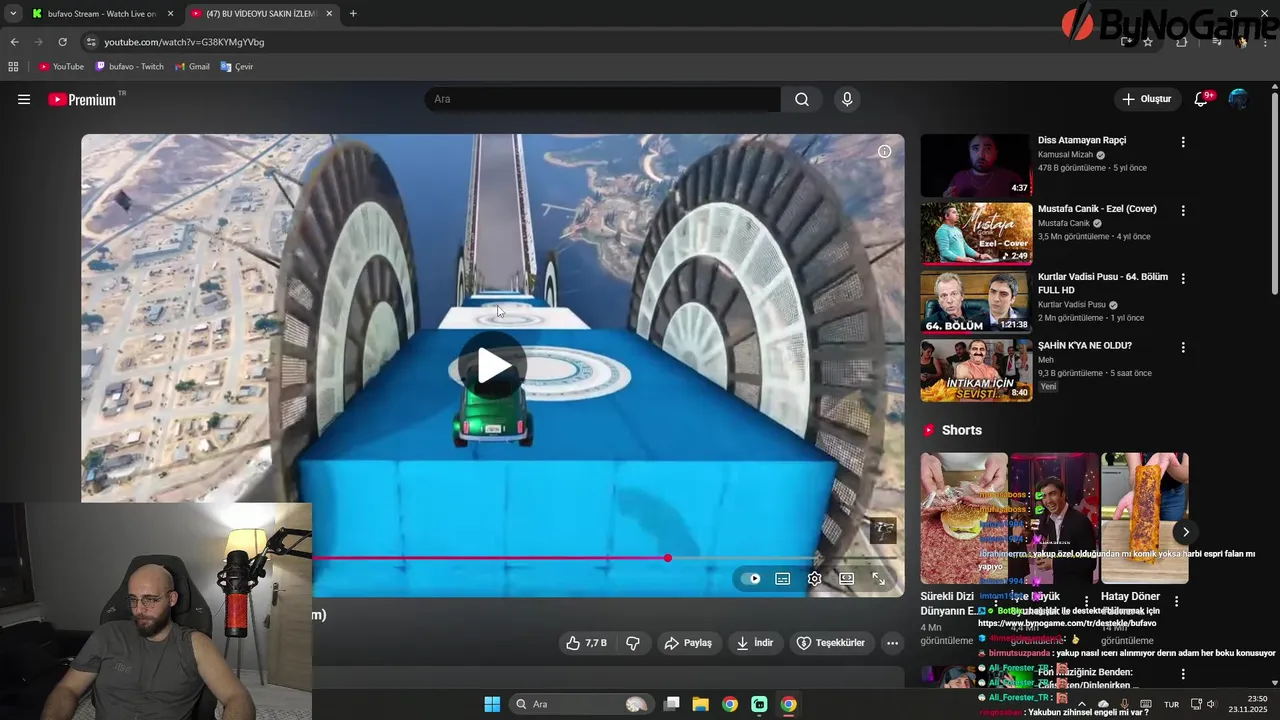
Task: Download the video with İndir
Action: pos(755,643)
